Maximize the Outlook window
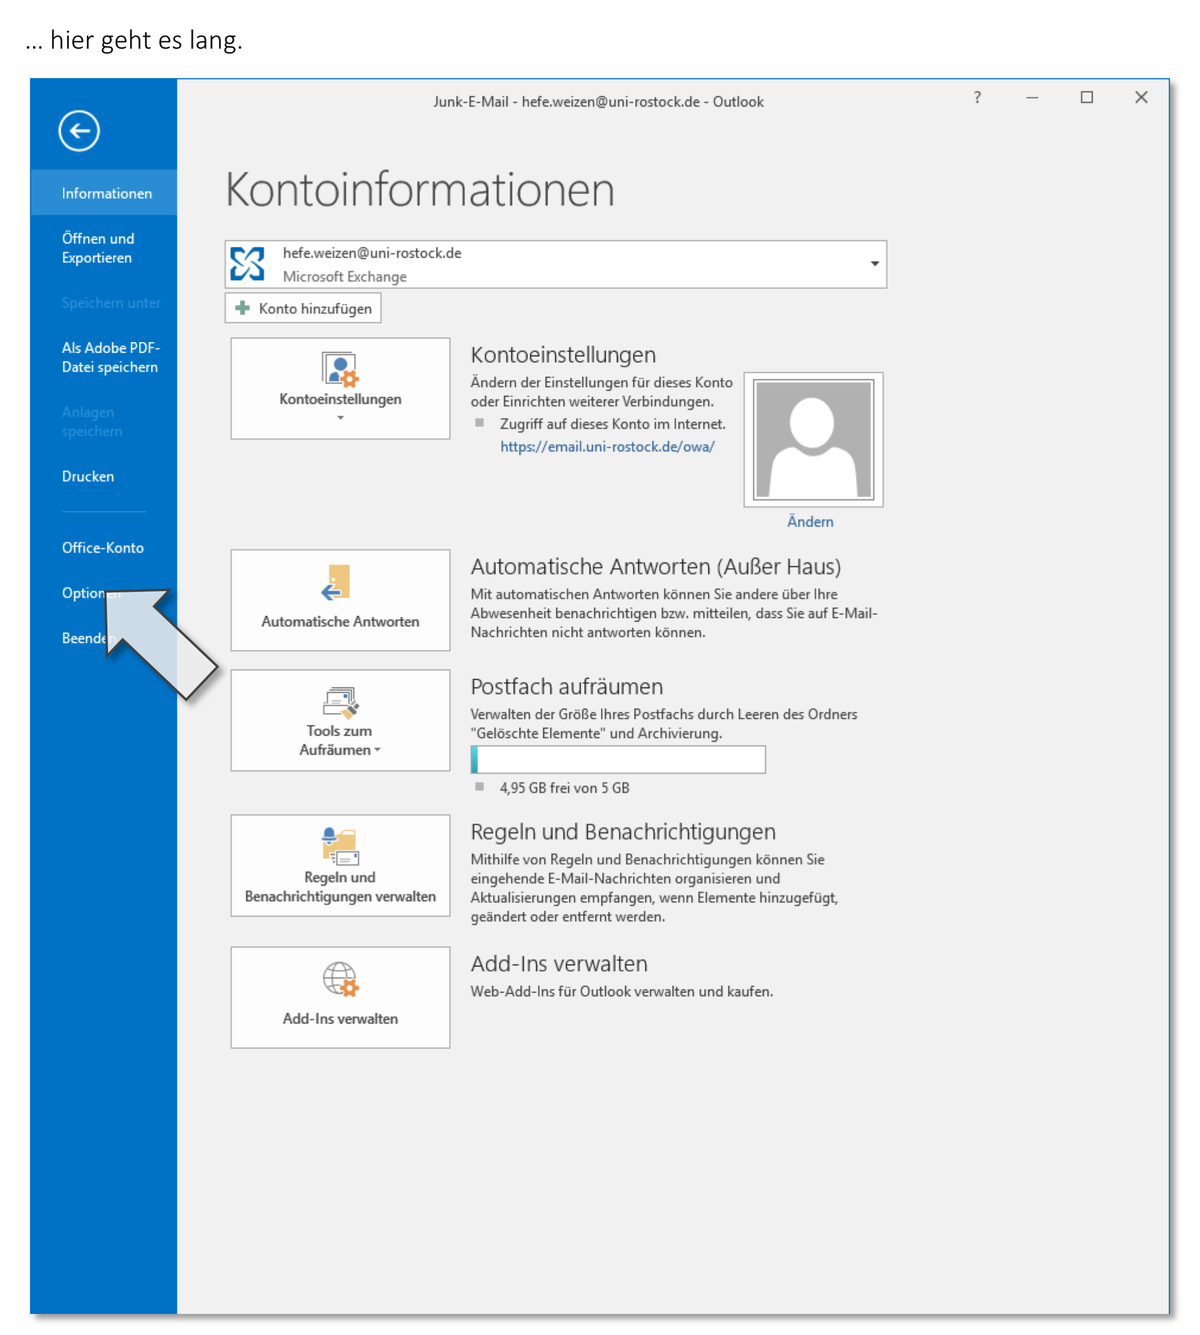 (1087, 97)
